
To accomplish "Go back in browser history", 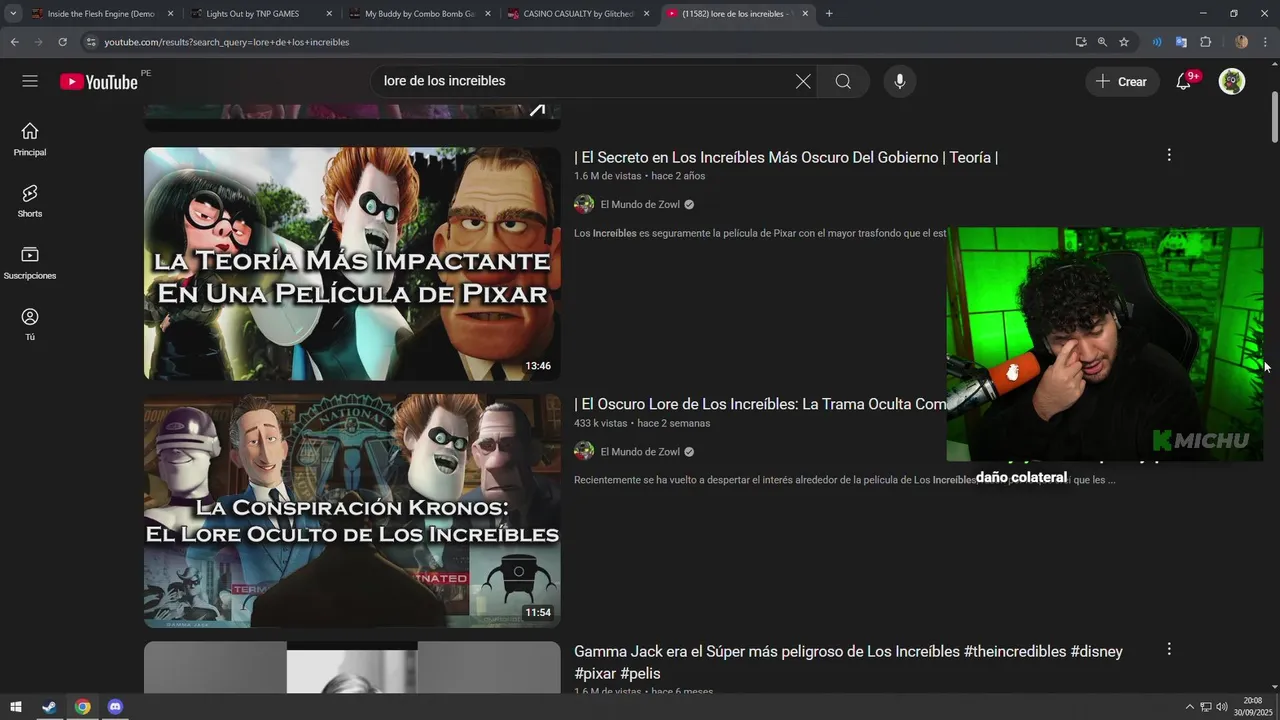I will (x=14, y=42).
